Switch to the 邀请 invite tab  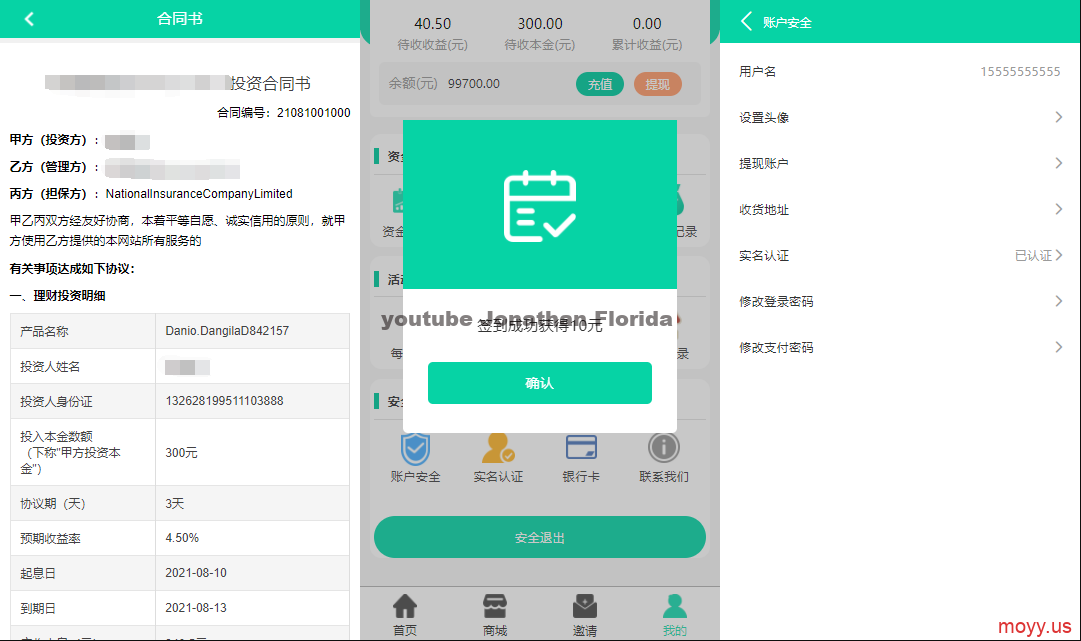point(585,615)
